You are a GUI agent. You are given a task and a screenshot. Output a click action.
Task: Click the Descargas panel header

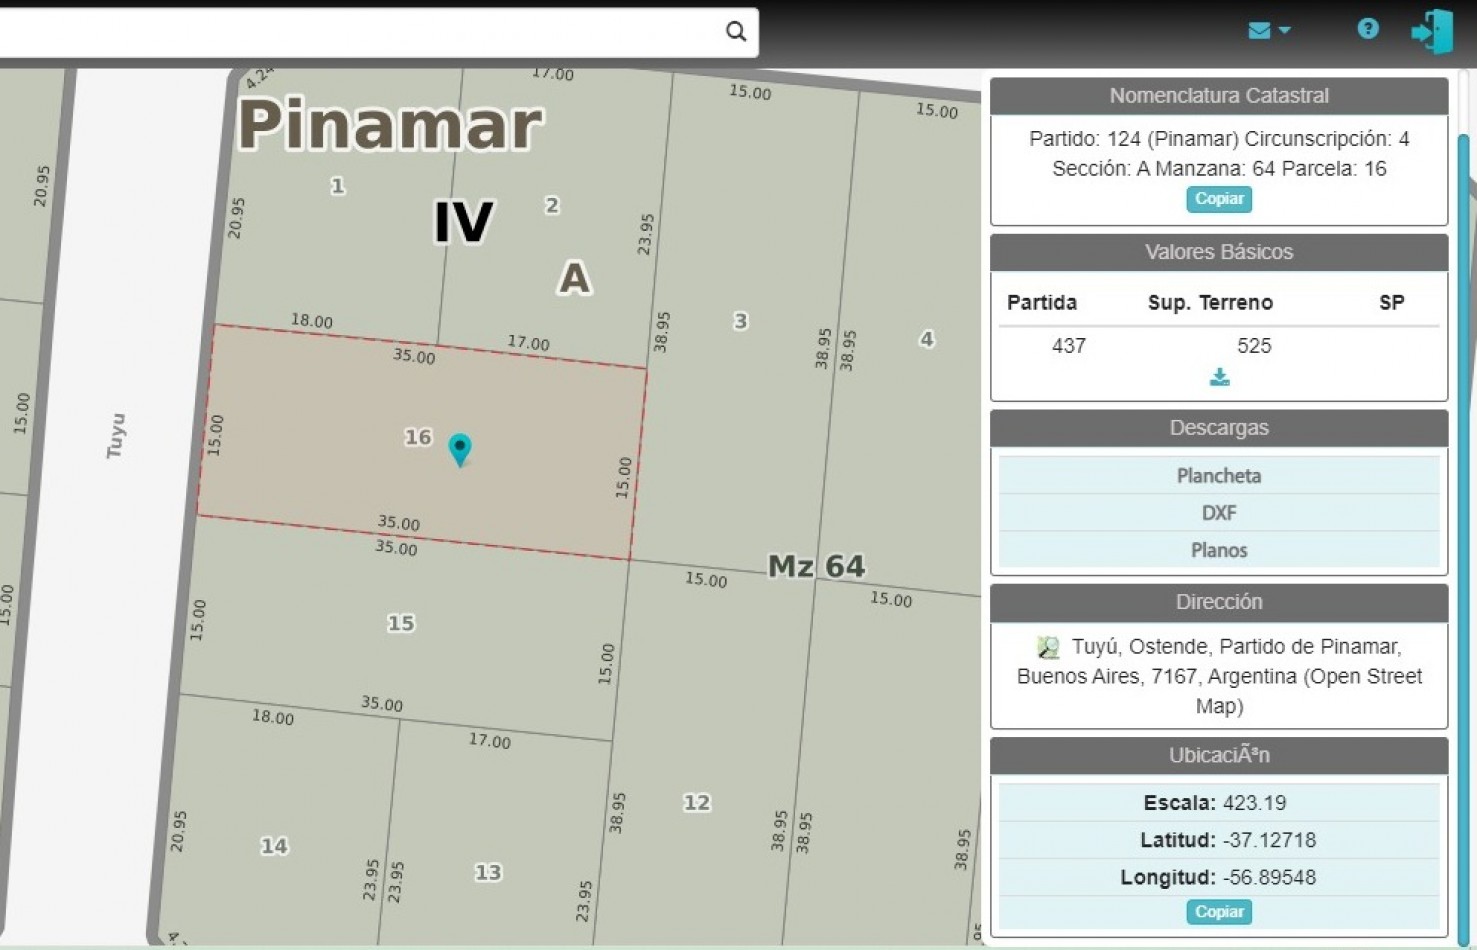1219,428
